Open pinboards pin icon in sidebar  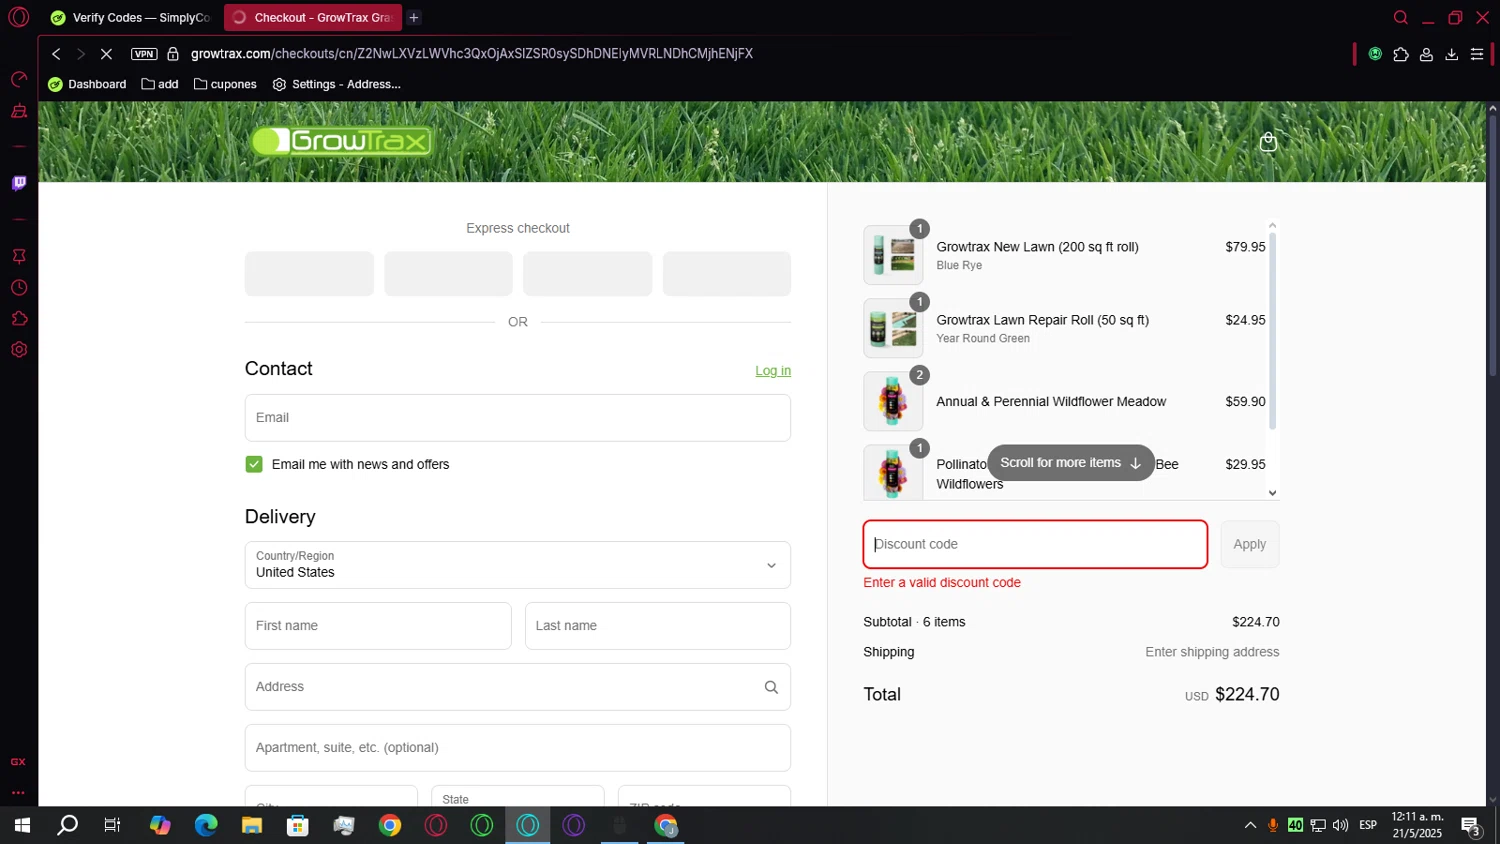(18, 256)
